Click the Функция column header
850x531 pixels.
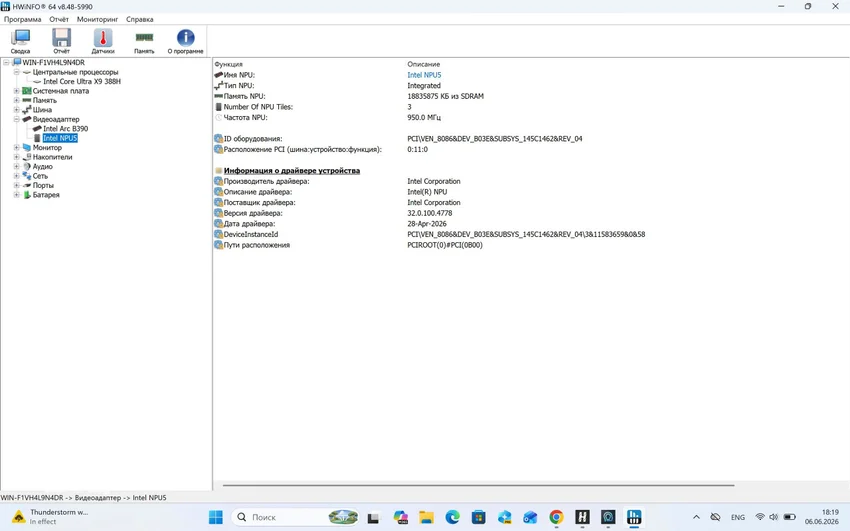[x=228, y=64]
